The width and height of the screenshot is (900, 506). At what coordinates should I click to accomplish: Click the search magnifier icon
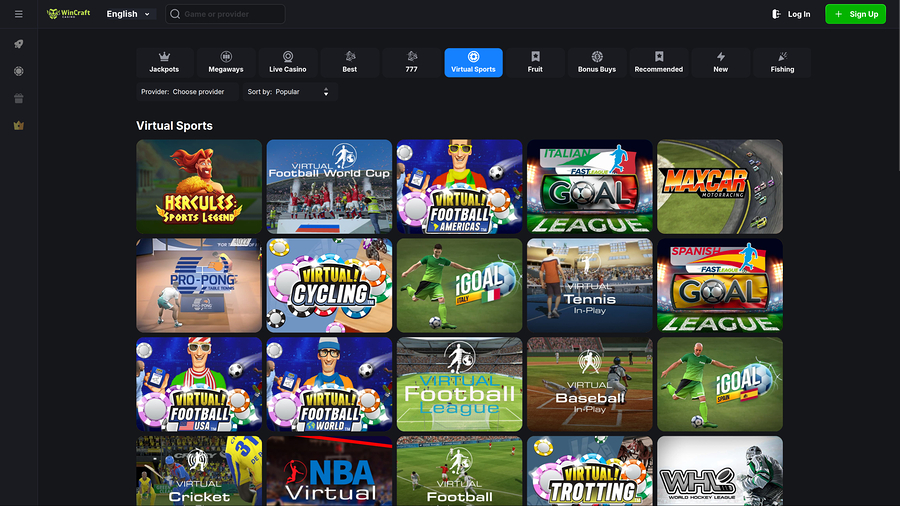pyautogui.click(x=175, y=14)
